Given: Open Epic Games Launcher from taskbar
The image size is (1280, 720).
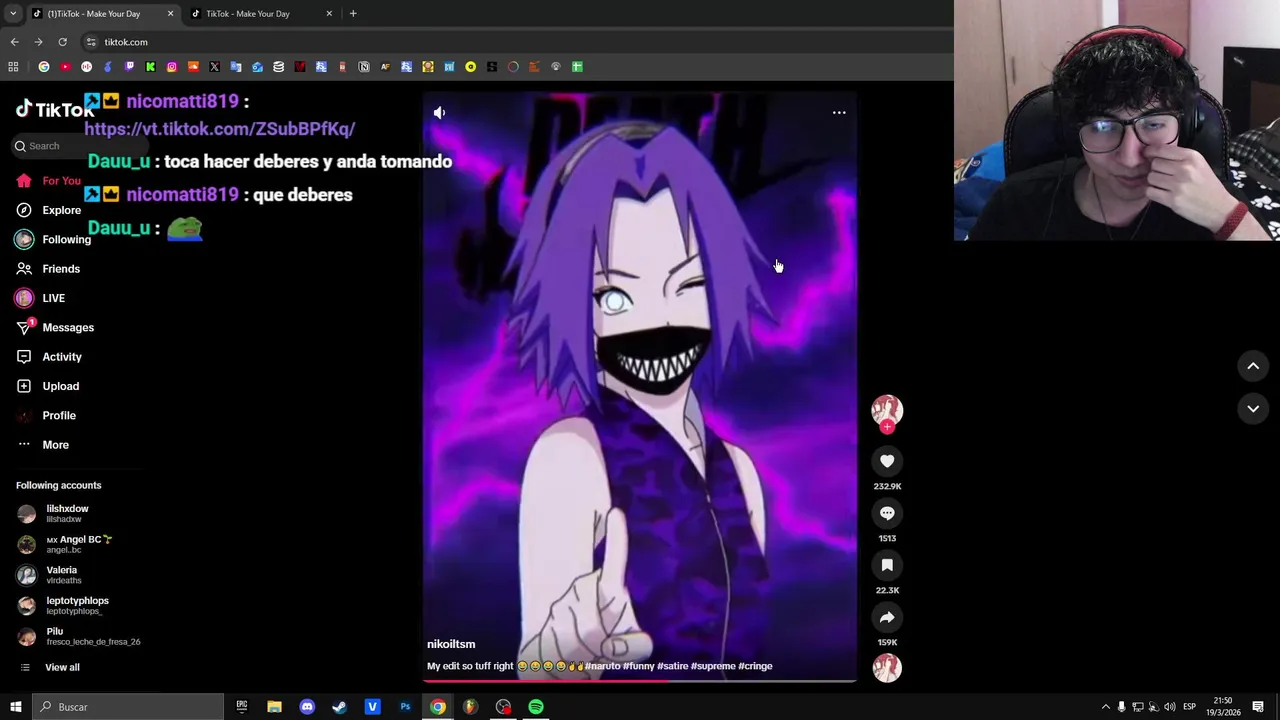Looking at the screenshot, I should point(241,707).
